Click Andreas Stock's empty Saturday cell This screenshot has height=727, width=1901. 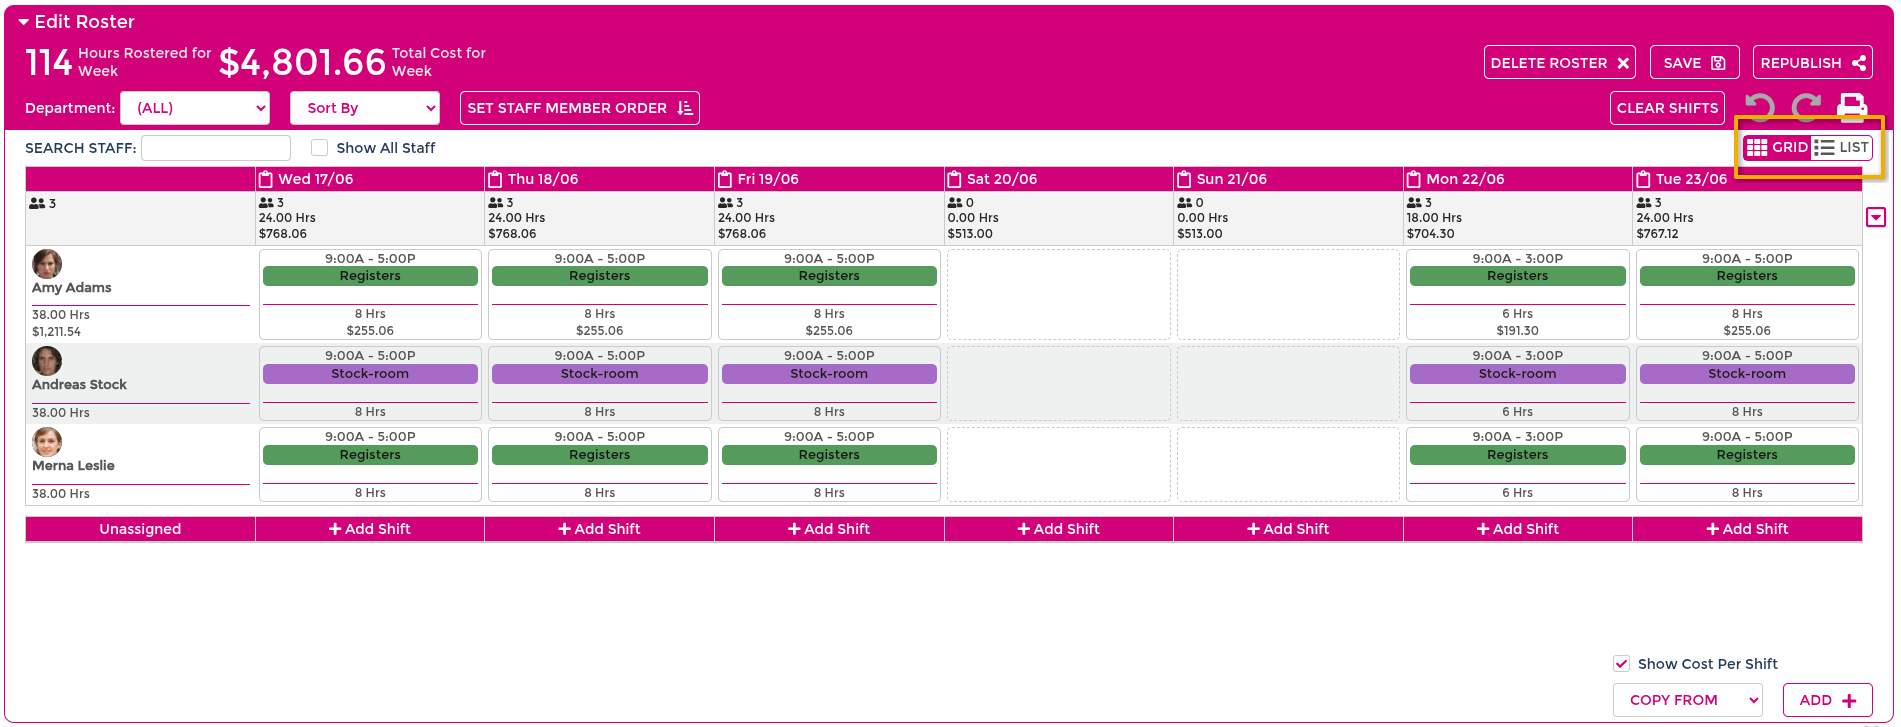(x=1058, y=383)
